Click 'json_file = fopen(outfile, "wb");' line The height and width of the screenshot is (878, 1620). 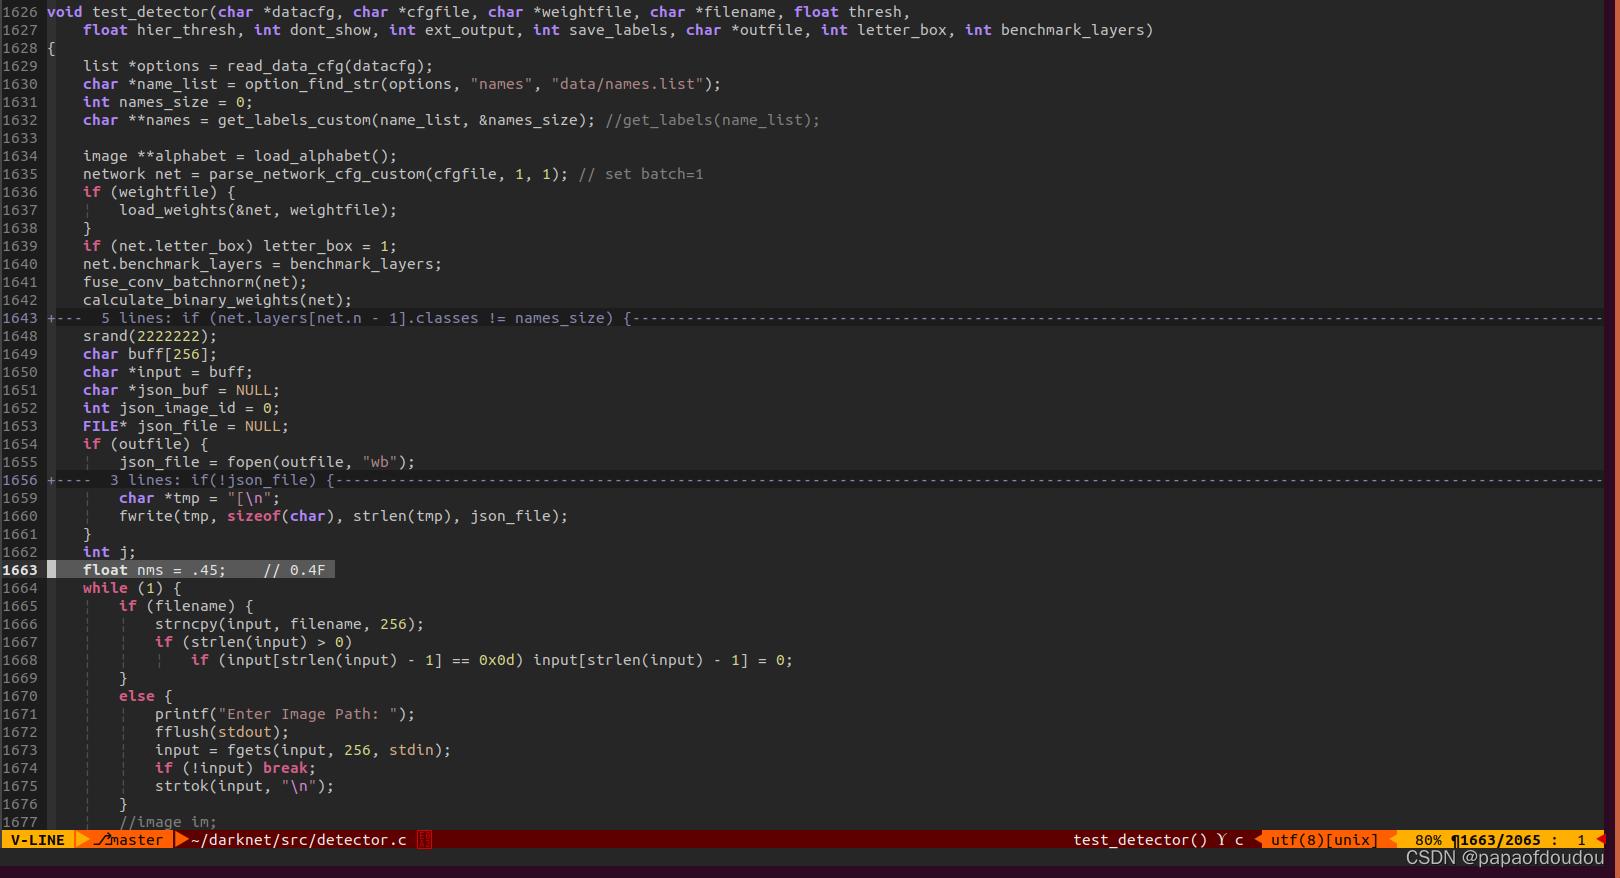tap(267, 462)
